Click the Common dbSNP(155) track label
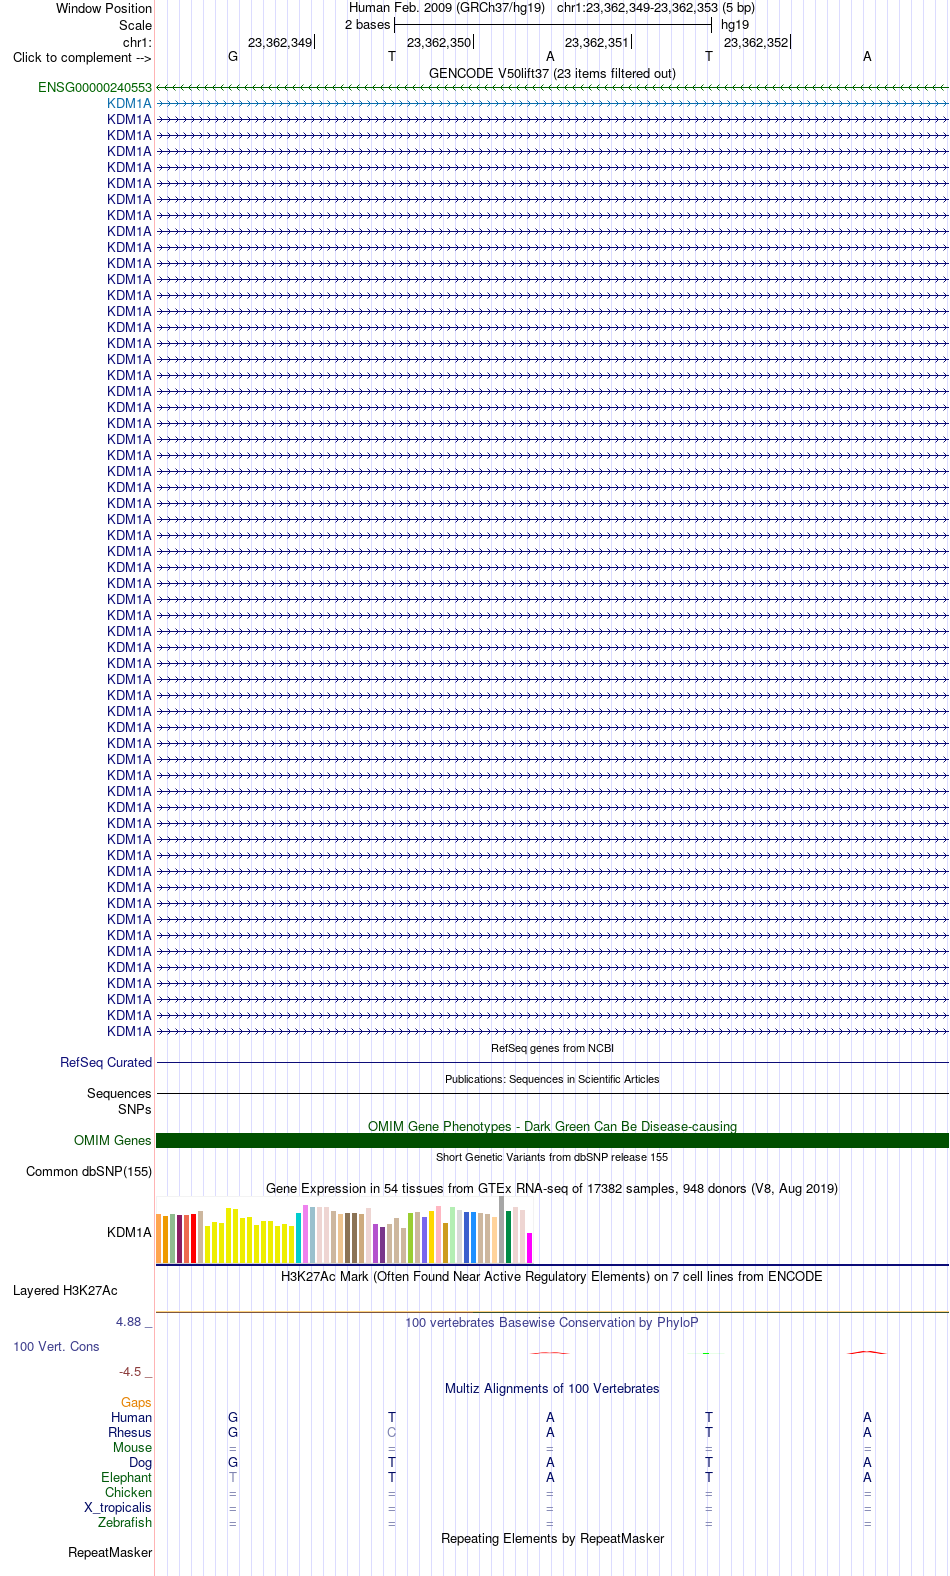Screen dimensions: 950x1576 click(x=89, y=1172)
